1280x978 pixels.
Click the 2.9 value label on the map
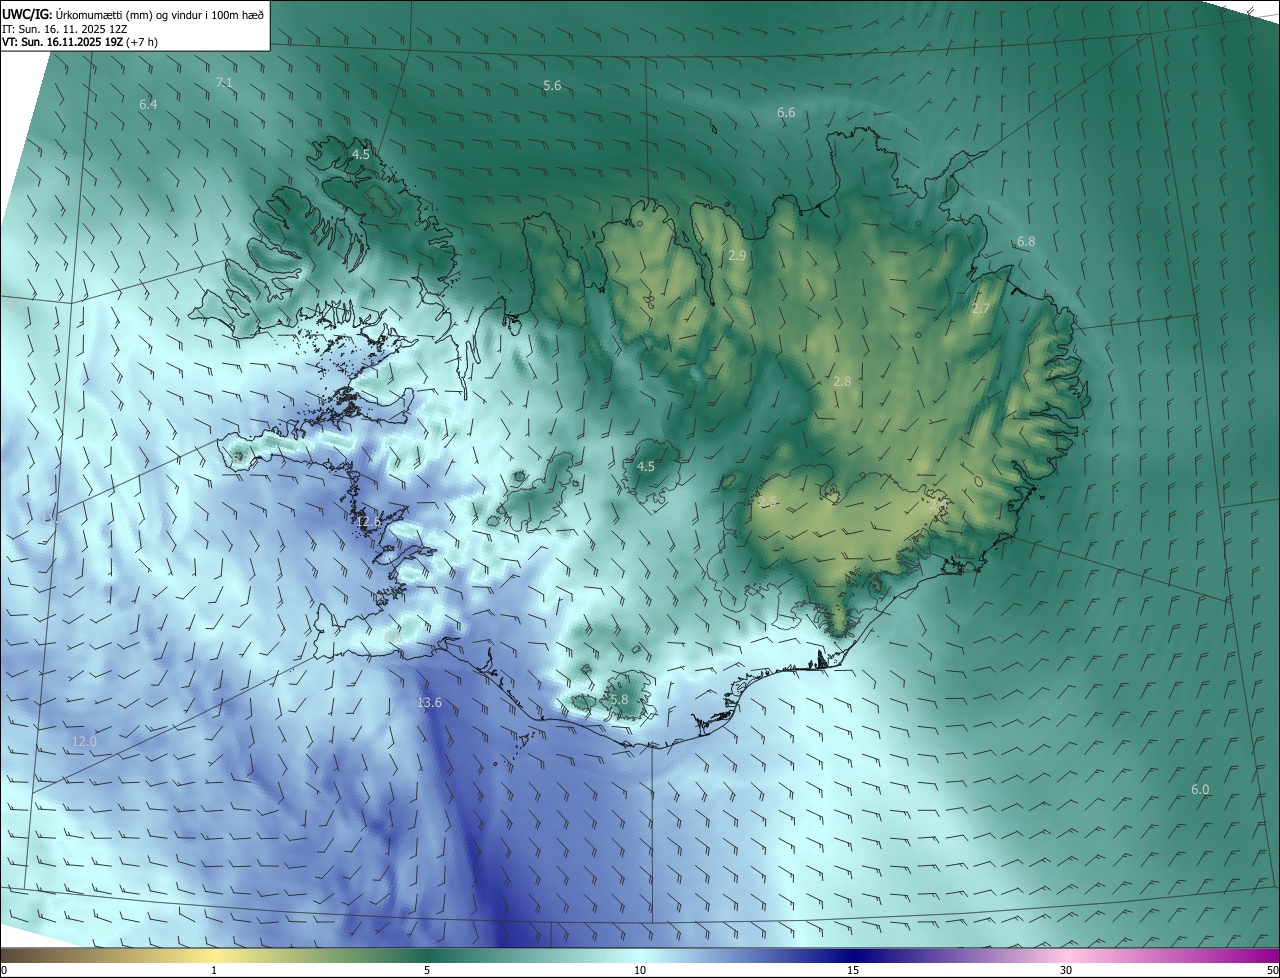coord(737,256)
